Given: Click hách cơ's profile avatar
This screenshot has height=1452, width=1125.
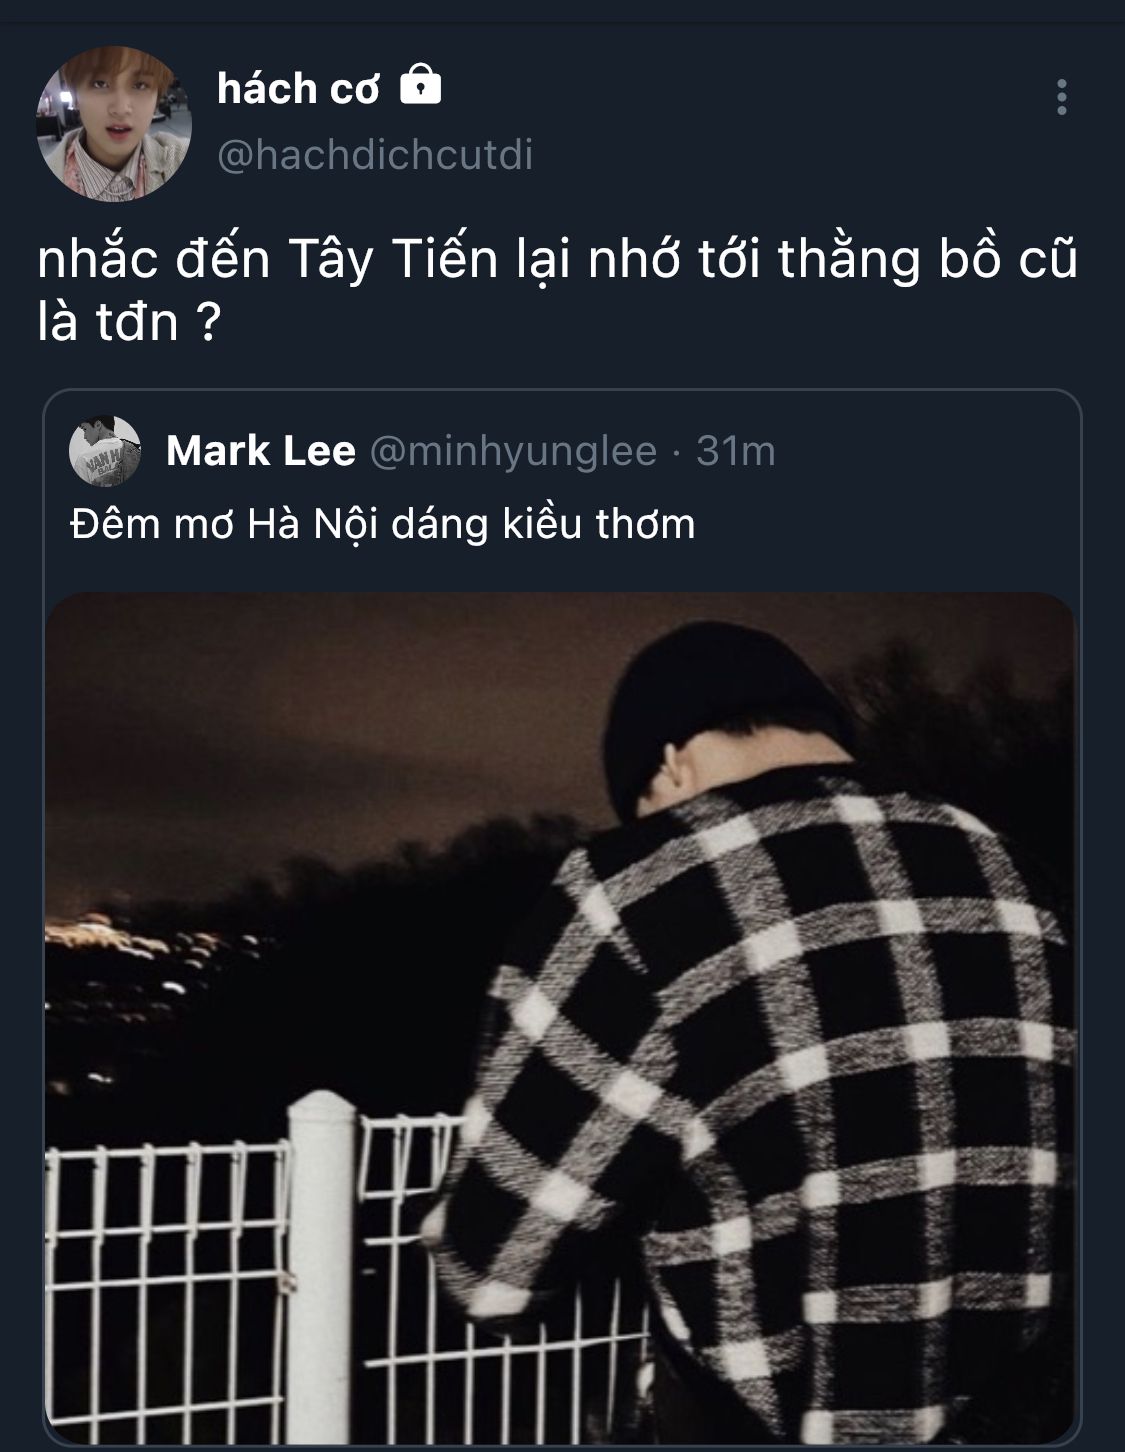Looking at the screenshot, I should coord(113,124).
